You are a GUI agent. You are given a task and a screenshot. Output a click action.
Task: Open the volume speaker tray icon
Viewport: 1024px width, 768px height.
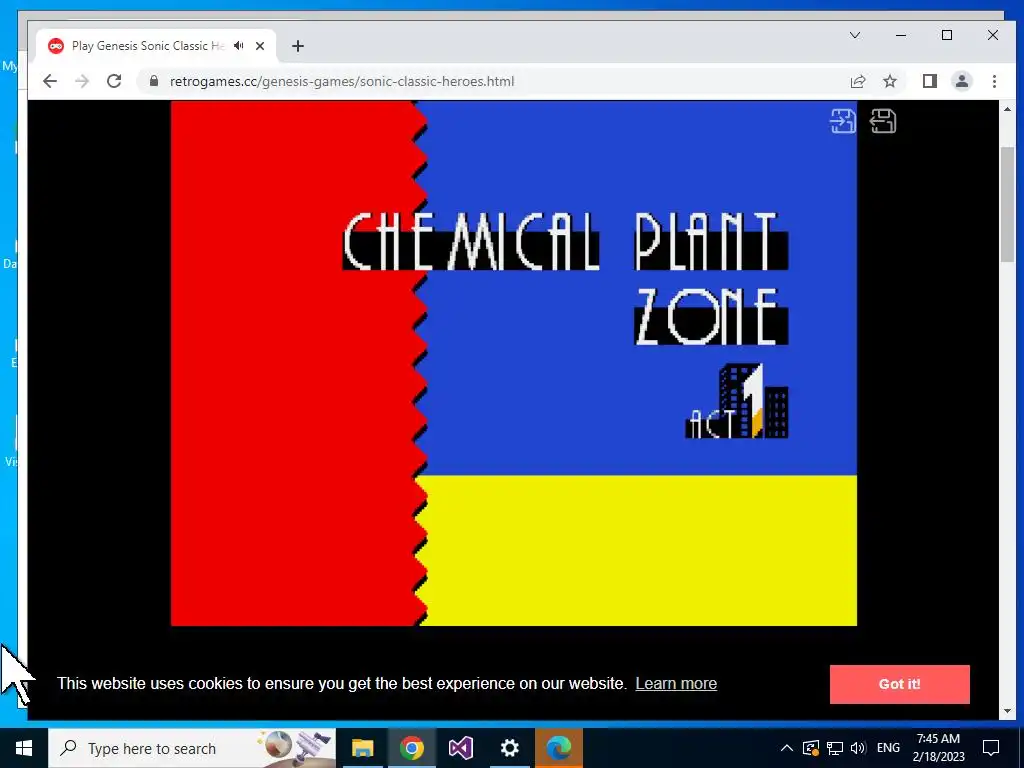point(858,748)
